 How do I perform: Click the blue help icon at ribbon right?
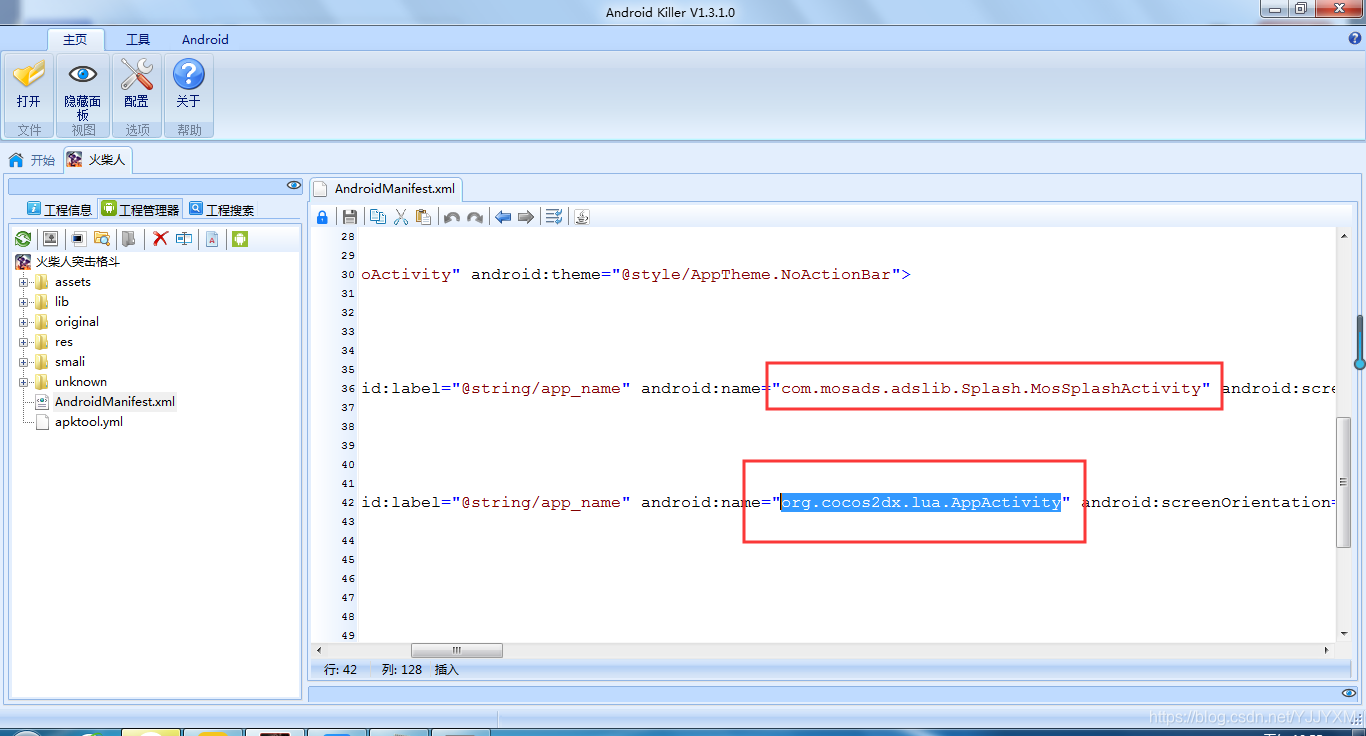[x=1355, y=39]
